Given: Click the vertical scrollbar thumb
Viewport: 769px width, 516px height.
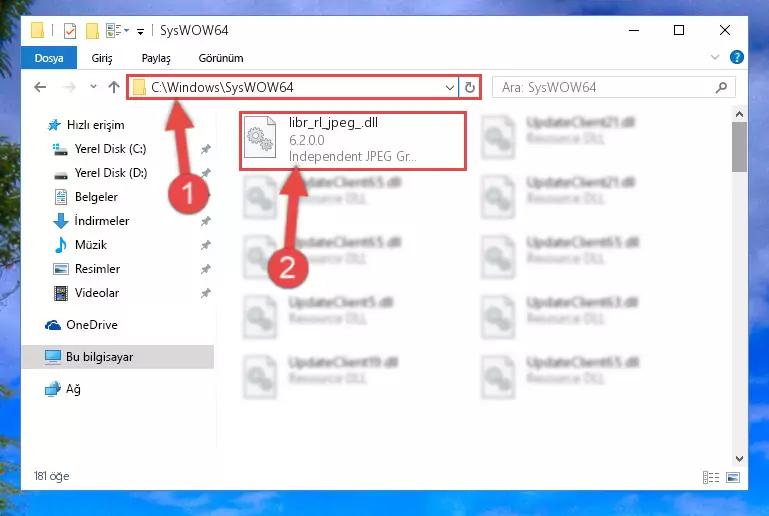Looking at the screenshot, I should (x=739, y=147).
